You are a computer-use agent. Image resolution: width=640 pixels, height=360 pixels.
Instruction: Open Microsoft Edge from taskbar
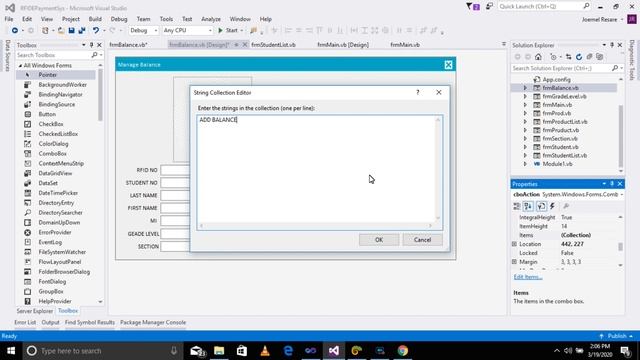pos(288,351)
